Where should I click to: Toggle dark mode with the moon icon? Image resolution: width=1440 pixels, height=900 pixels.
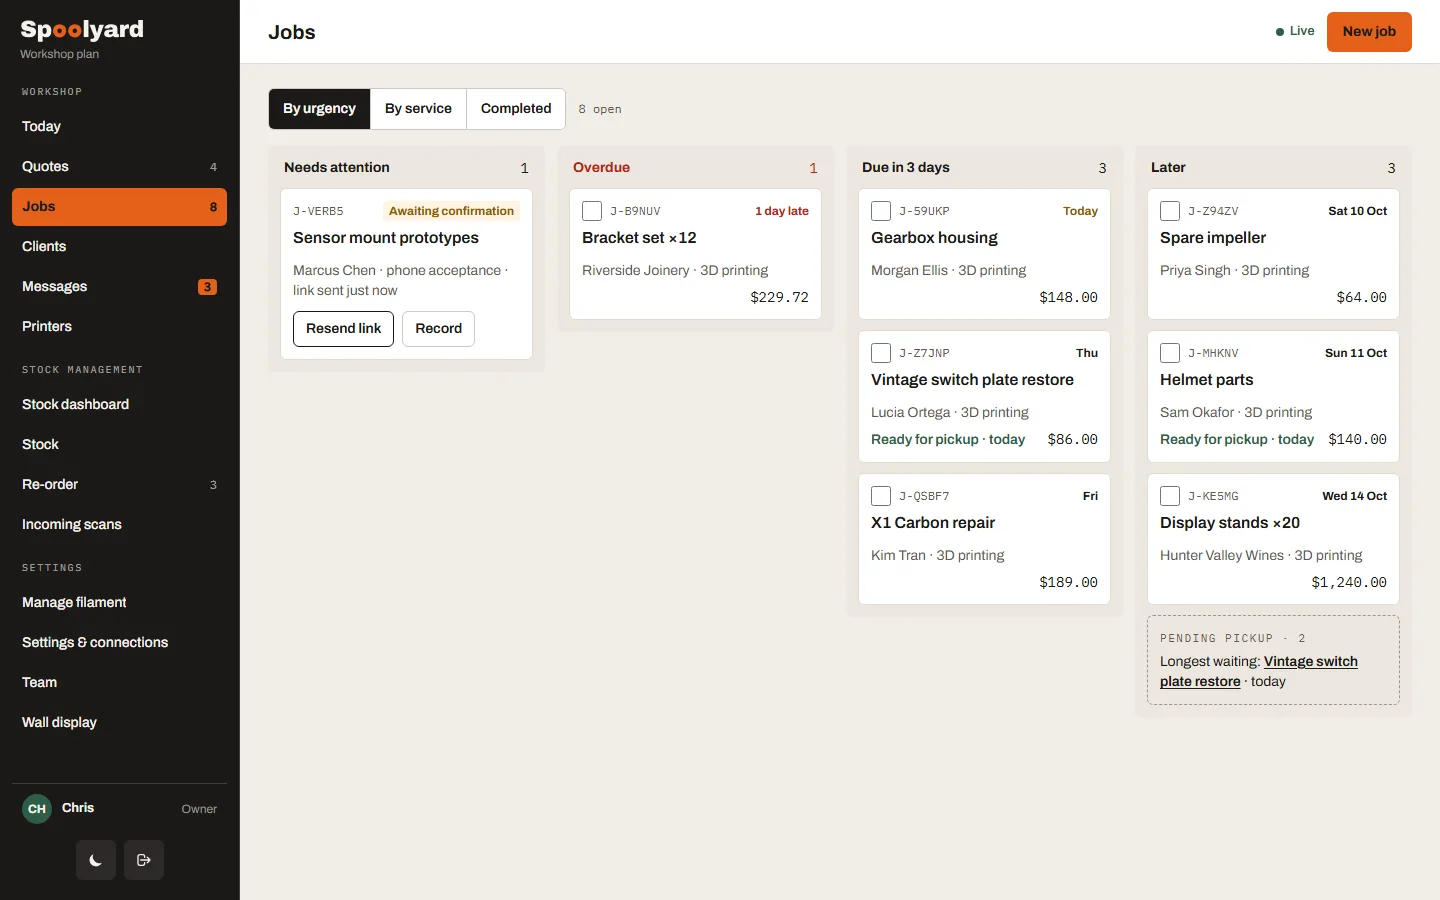click(96, 860)
